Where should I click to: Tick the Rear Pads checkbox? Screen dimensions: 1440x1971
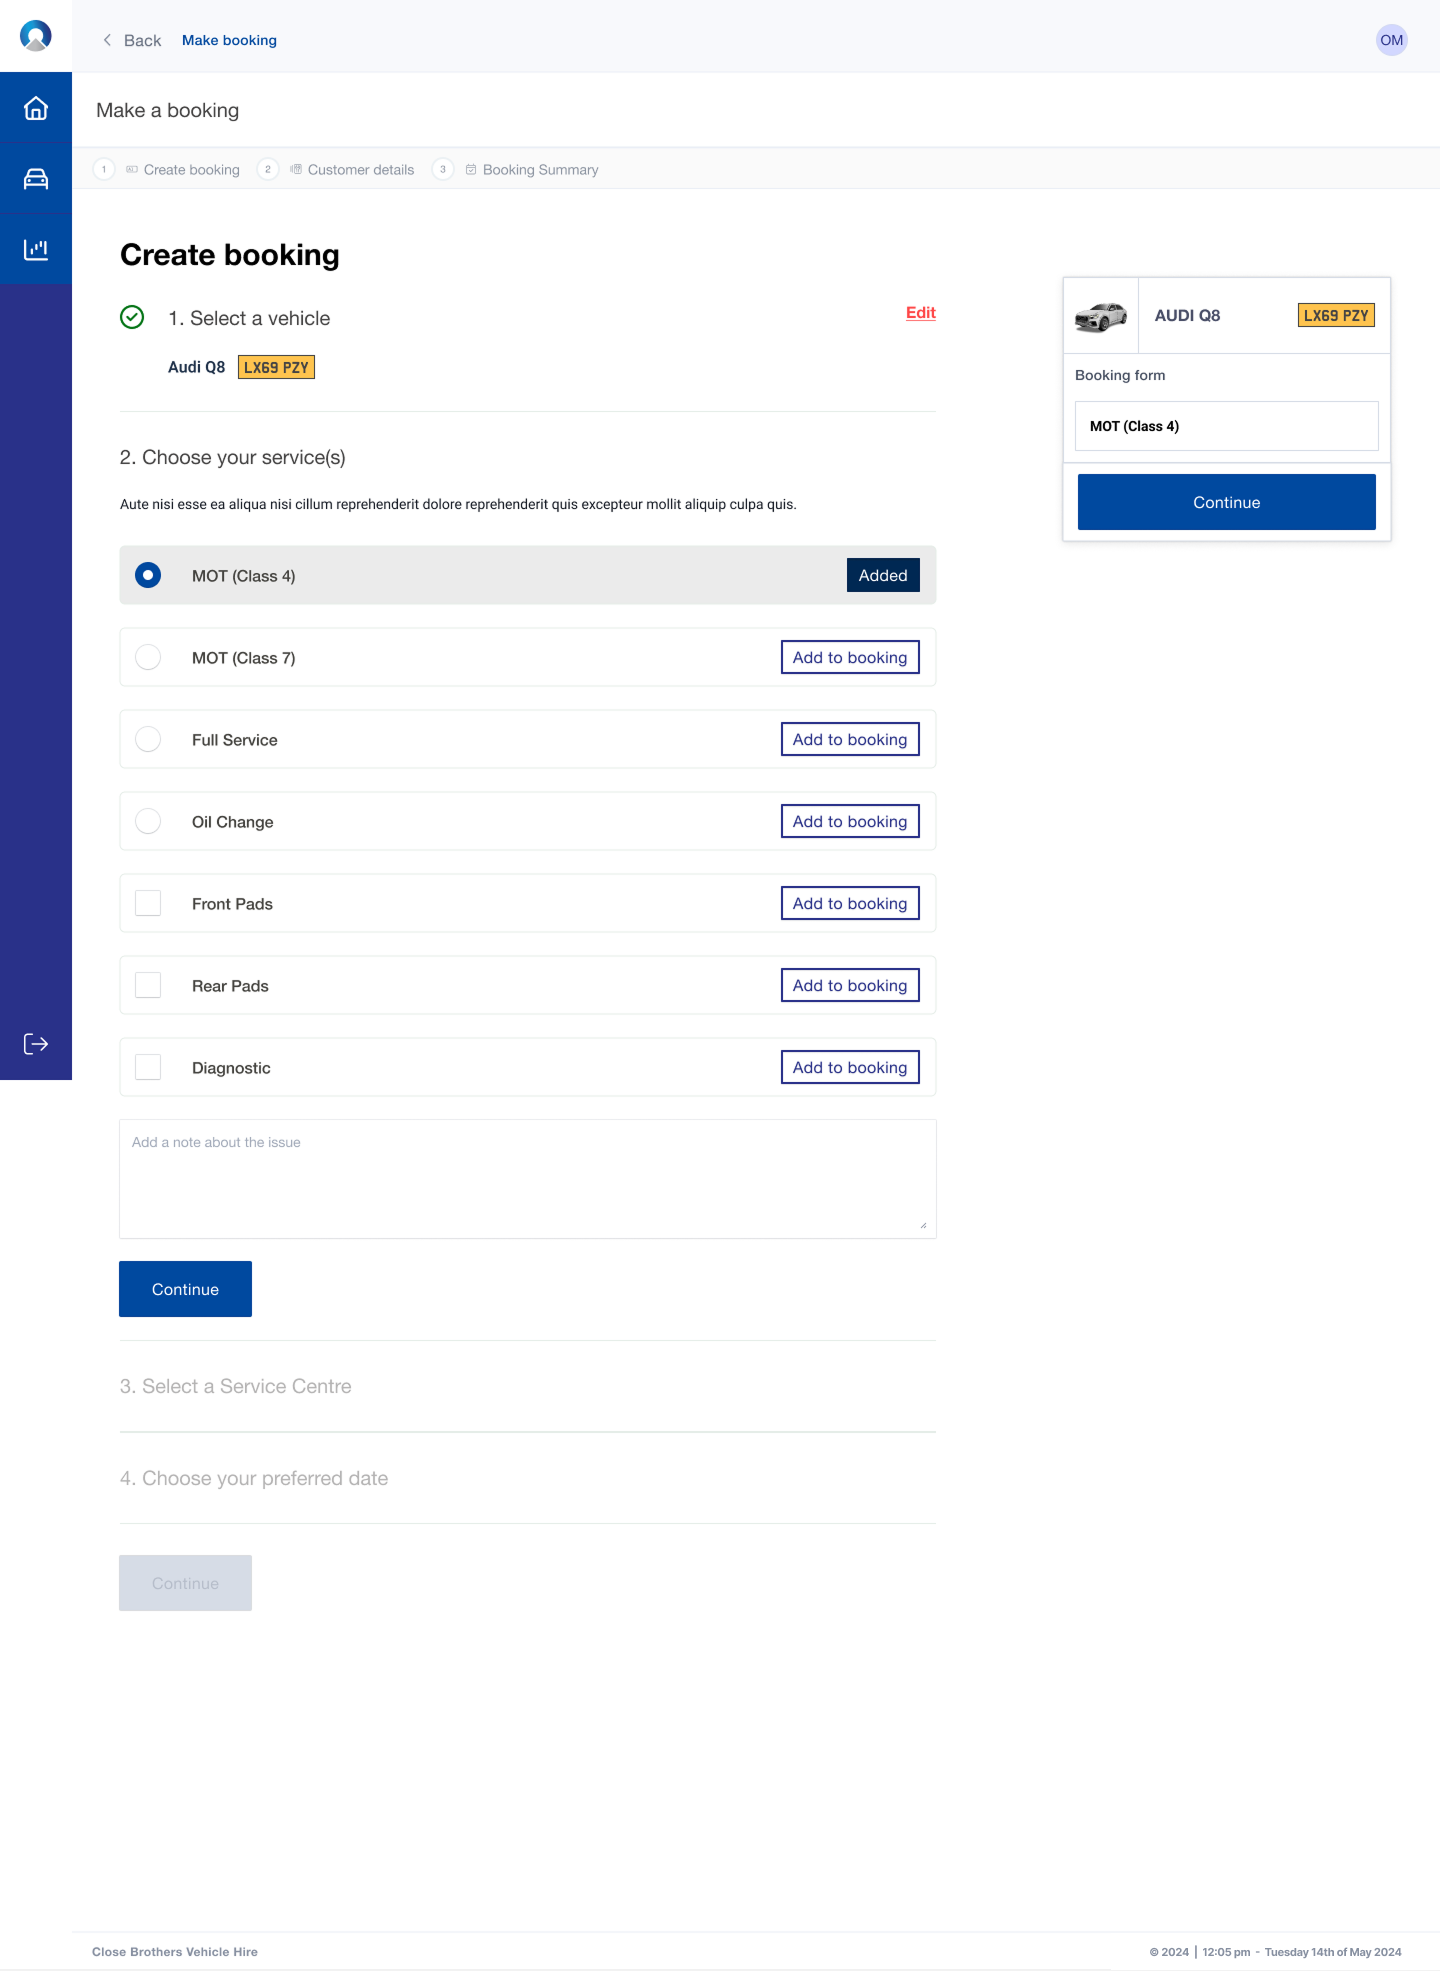coord(148,985)
